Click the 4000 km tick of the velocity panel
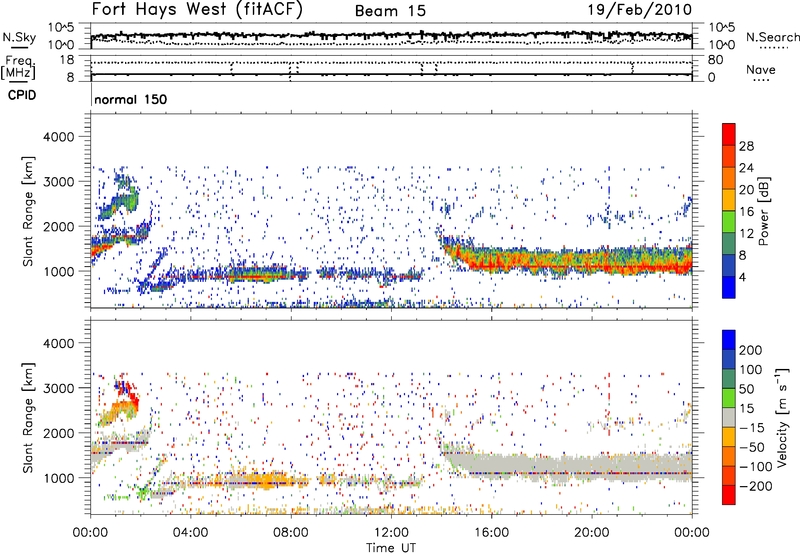800x554 pixels. point(58,343)
